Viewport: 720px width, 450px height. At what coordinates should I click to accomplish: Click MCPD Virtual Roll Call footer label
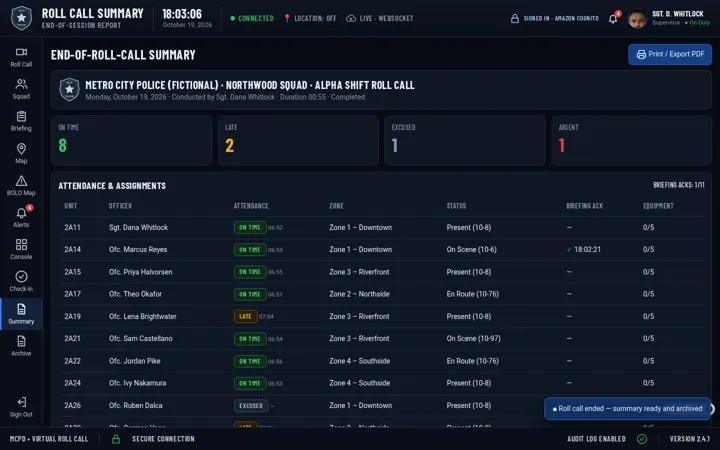tap(49, 439)
